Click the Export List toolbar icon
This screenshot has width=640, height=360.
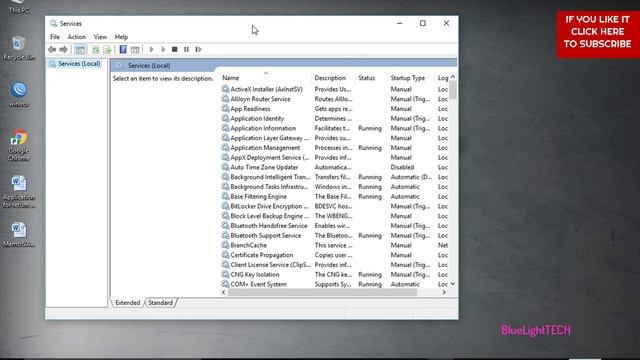107,49
